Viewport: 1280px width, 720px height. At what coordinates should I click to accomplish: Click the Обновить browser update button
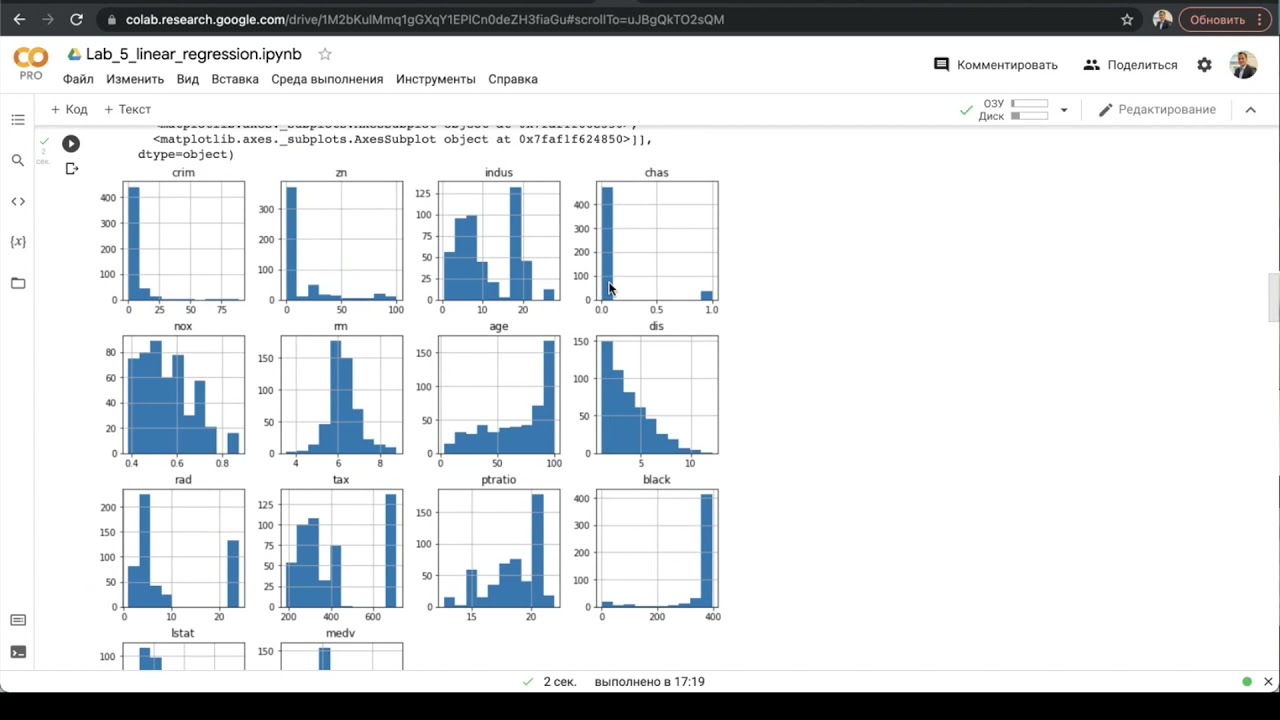coord(1217,19)
